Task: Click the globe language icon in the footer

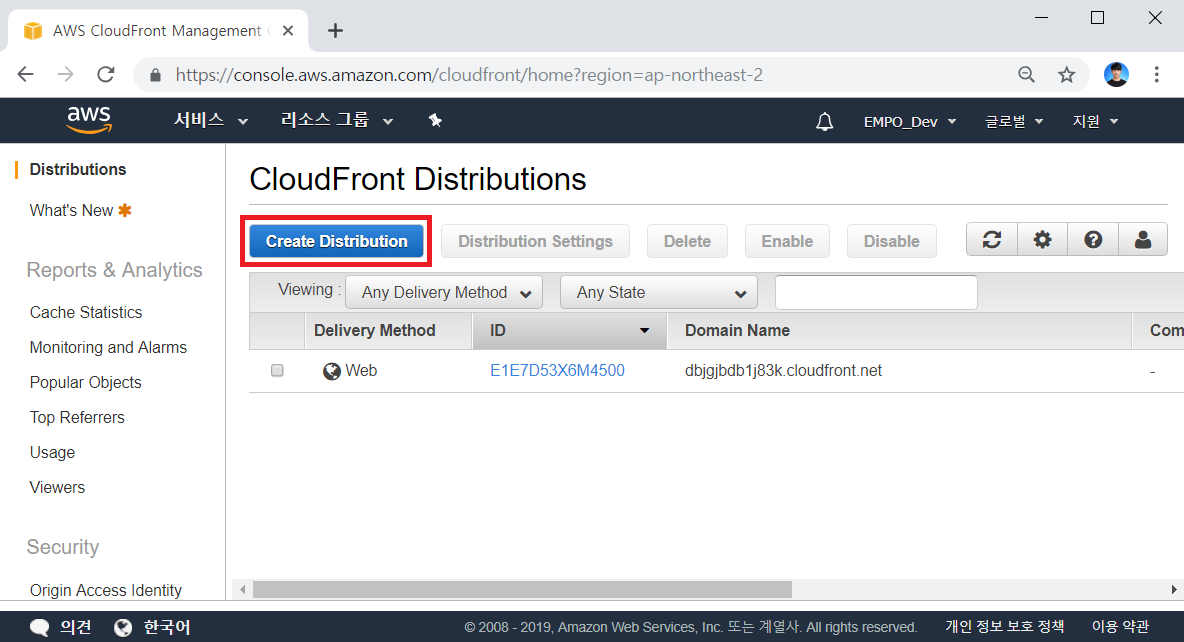Action: pyautogui.click(x=123, y=627)
